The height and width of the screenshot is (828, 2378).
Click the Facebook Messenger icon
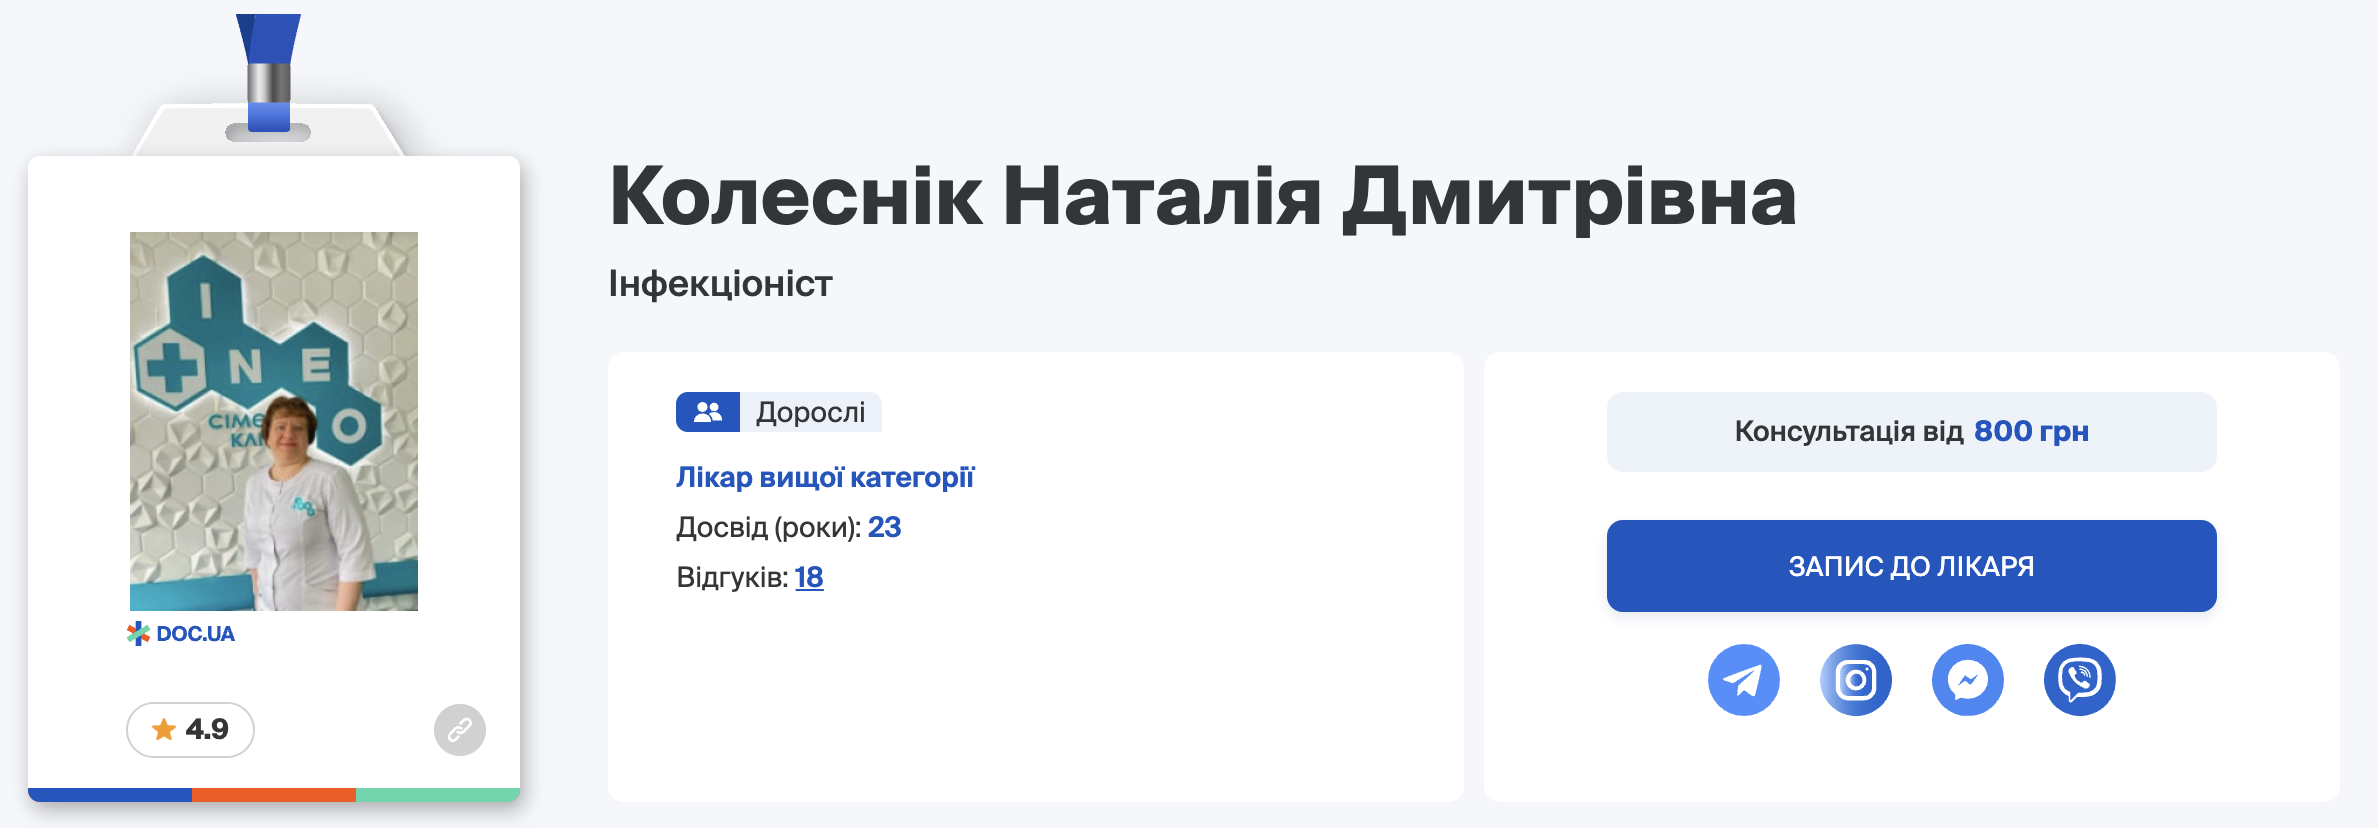pos(1967,680)
